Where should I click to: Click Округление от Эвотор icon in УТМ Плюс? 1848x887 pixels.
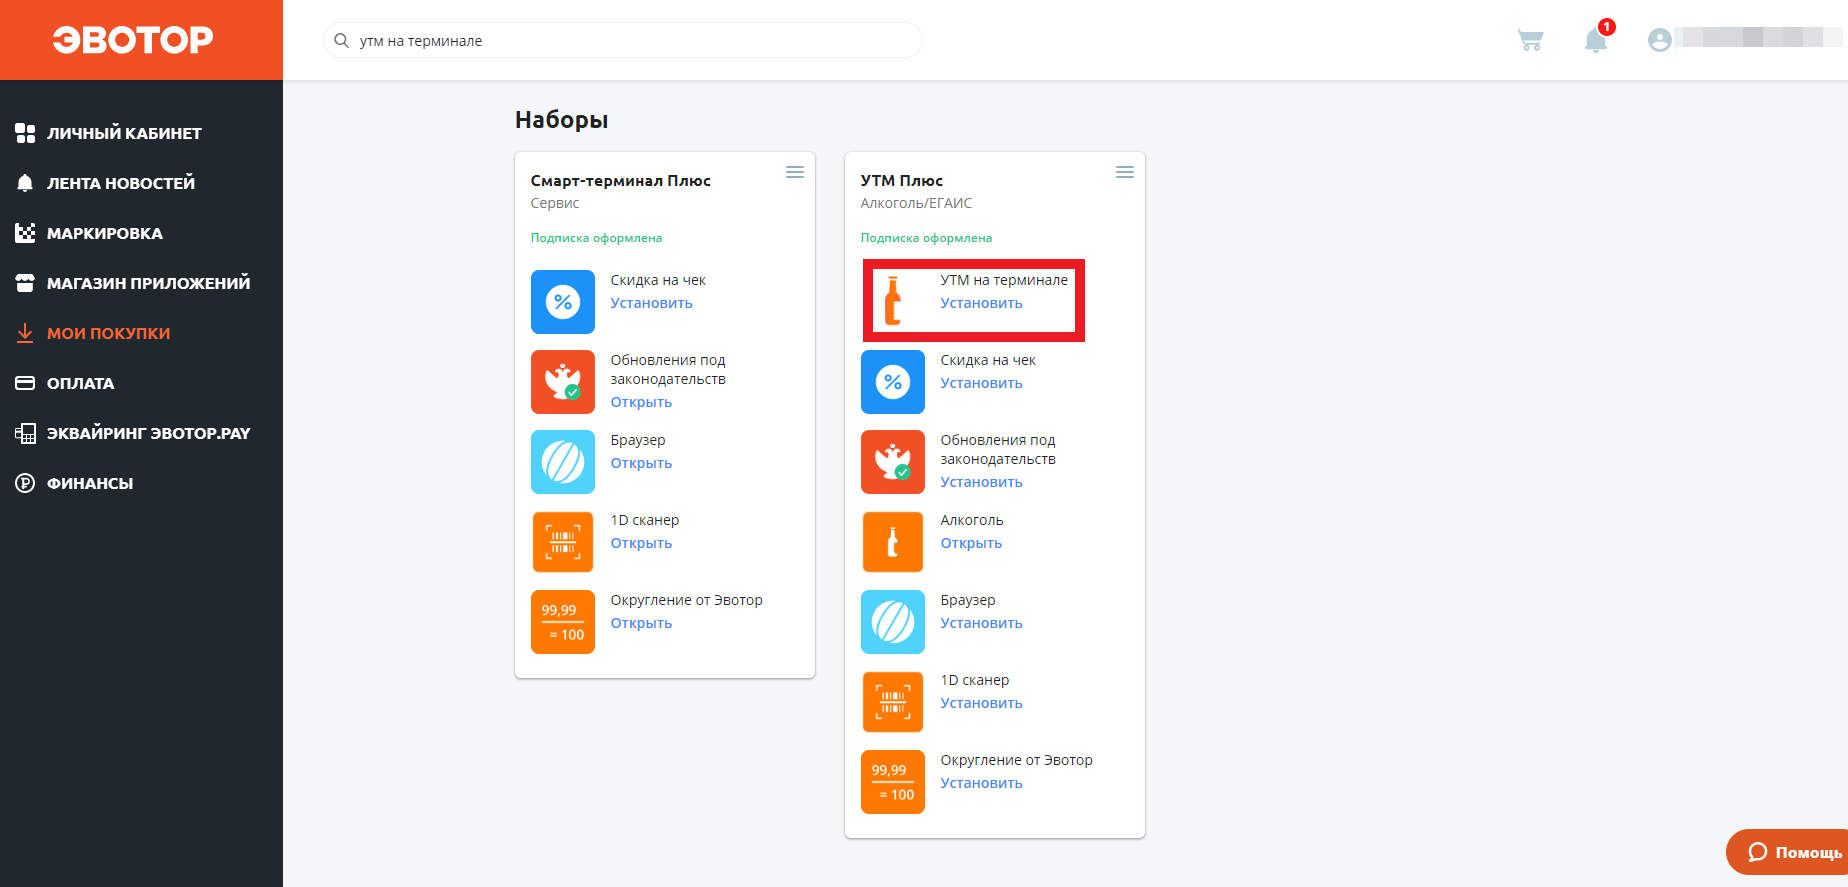click(x=893, y=782)
